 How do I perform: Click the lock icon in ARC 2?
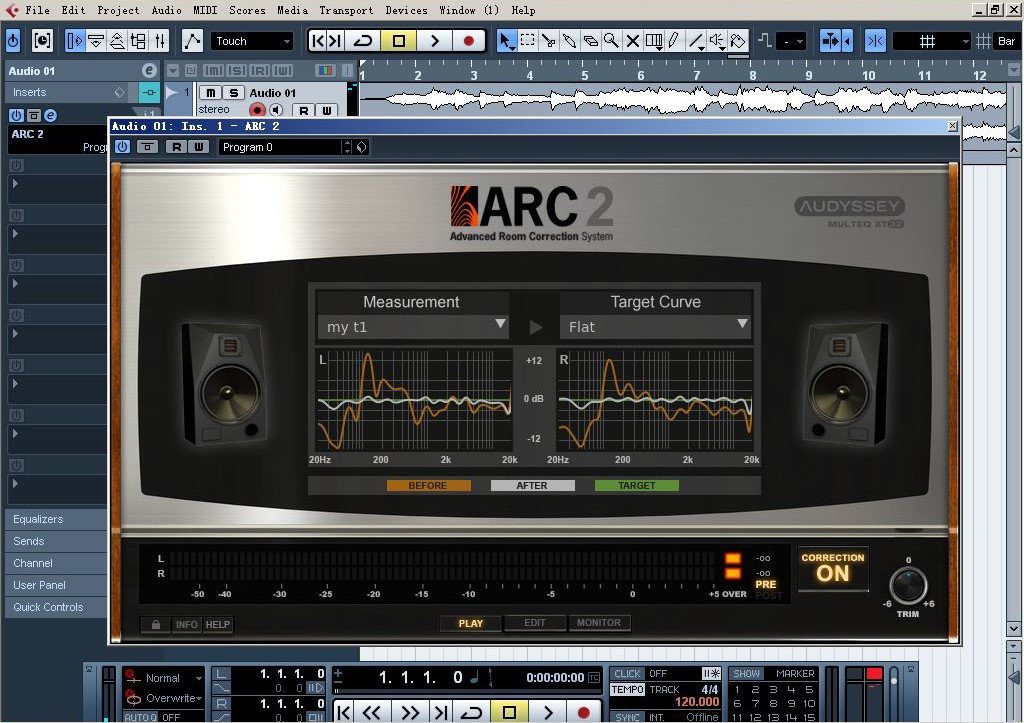click(x=155, y=624)
